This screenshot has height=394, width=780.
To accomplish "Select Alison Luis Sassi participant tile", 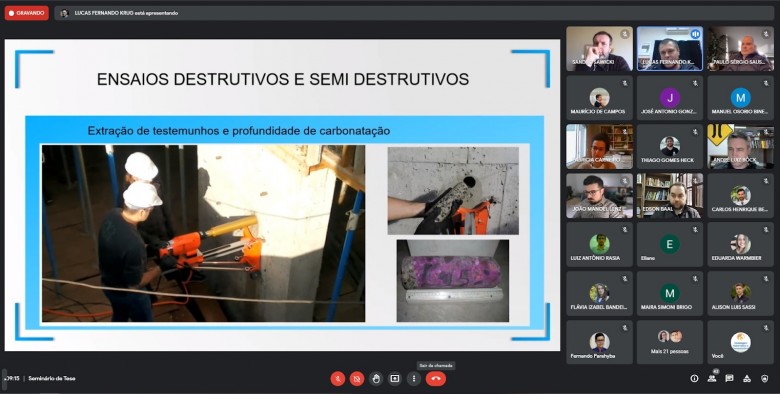I will pos(740,294).
